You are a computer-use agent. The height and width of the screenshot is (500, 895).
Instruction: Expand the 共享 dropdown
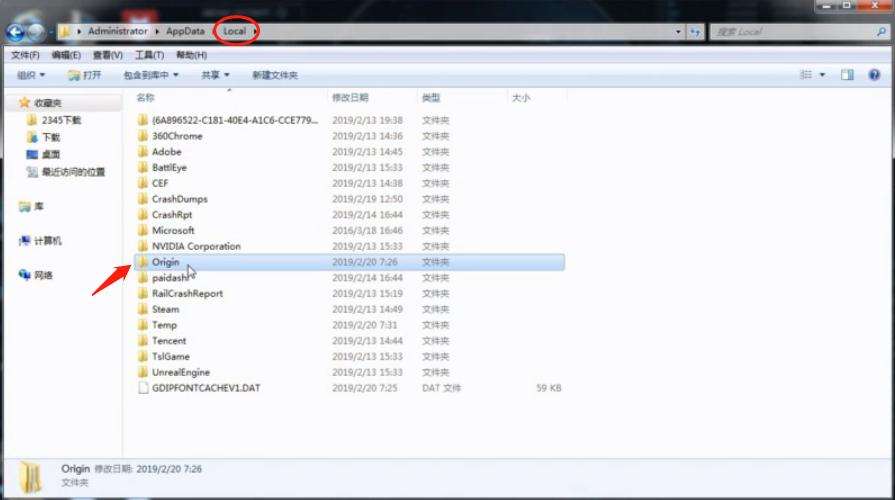(215, 75)
